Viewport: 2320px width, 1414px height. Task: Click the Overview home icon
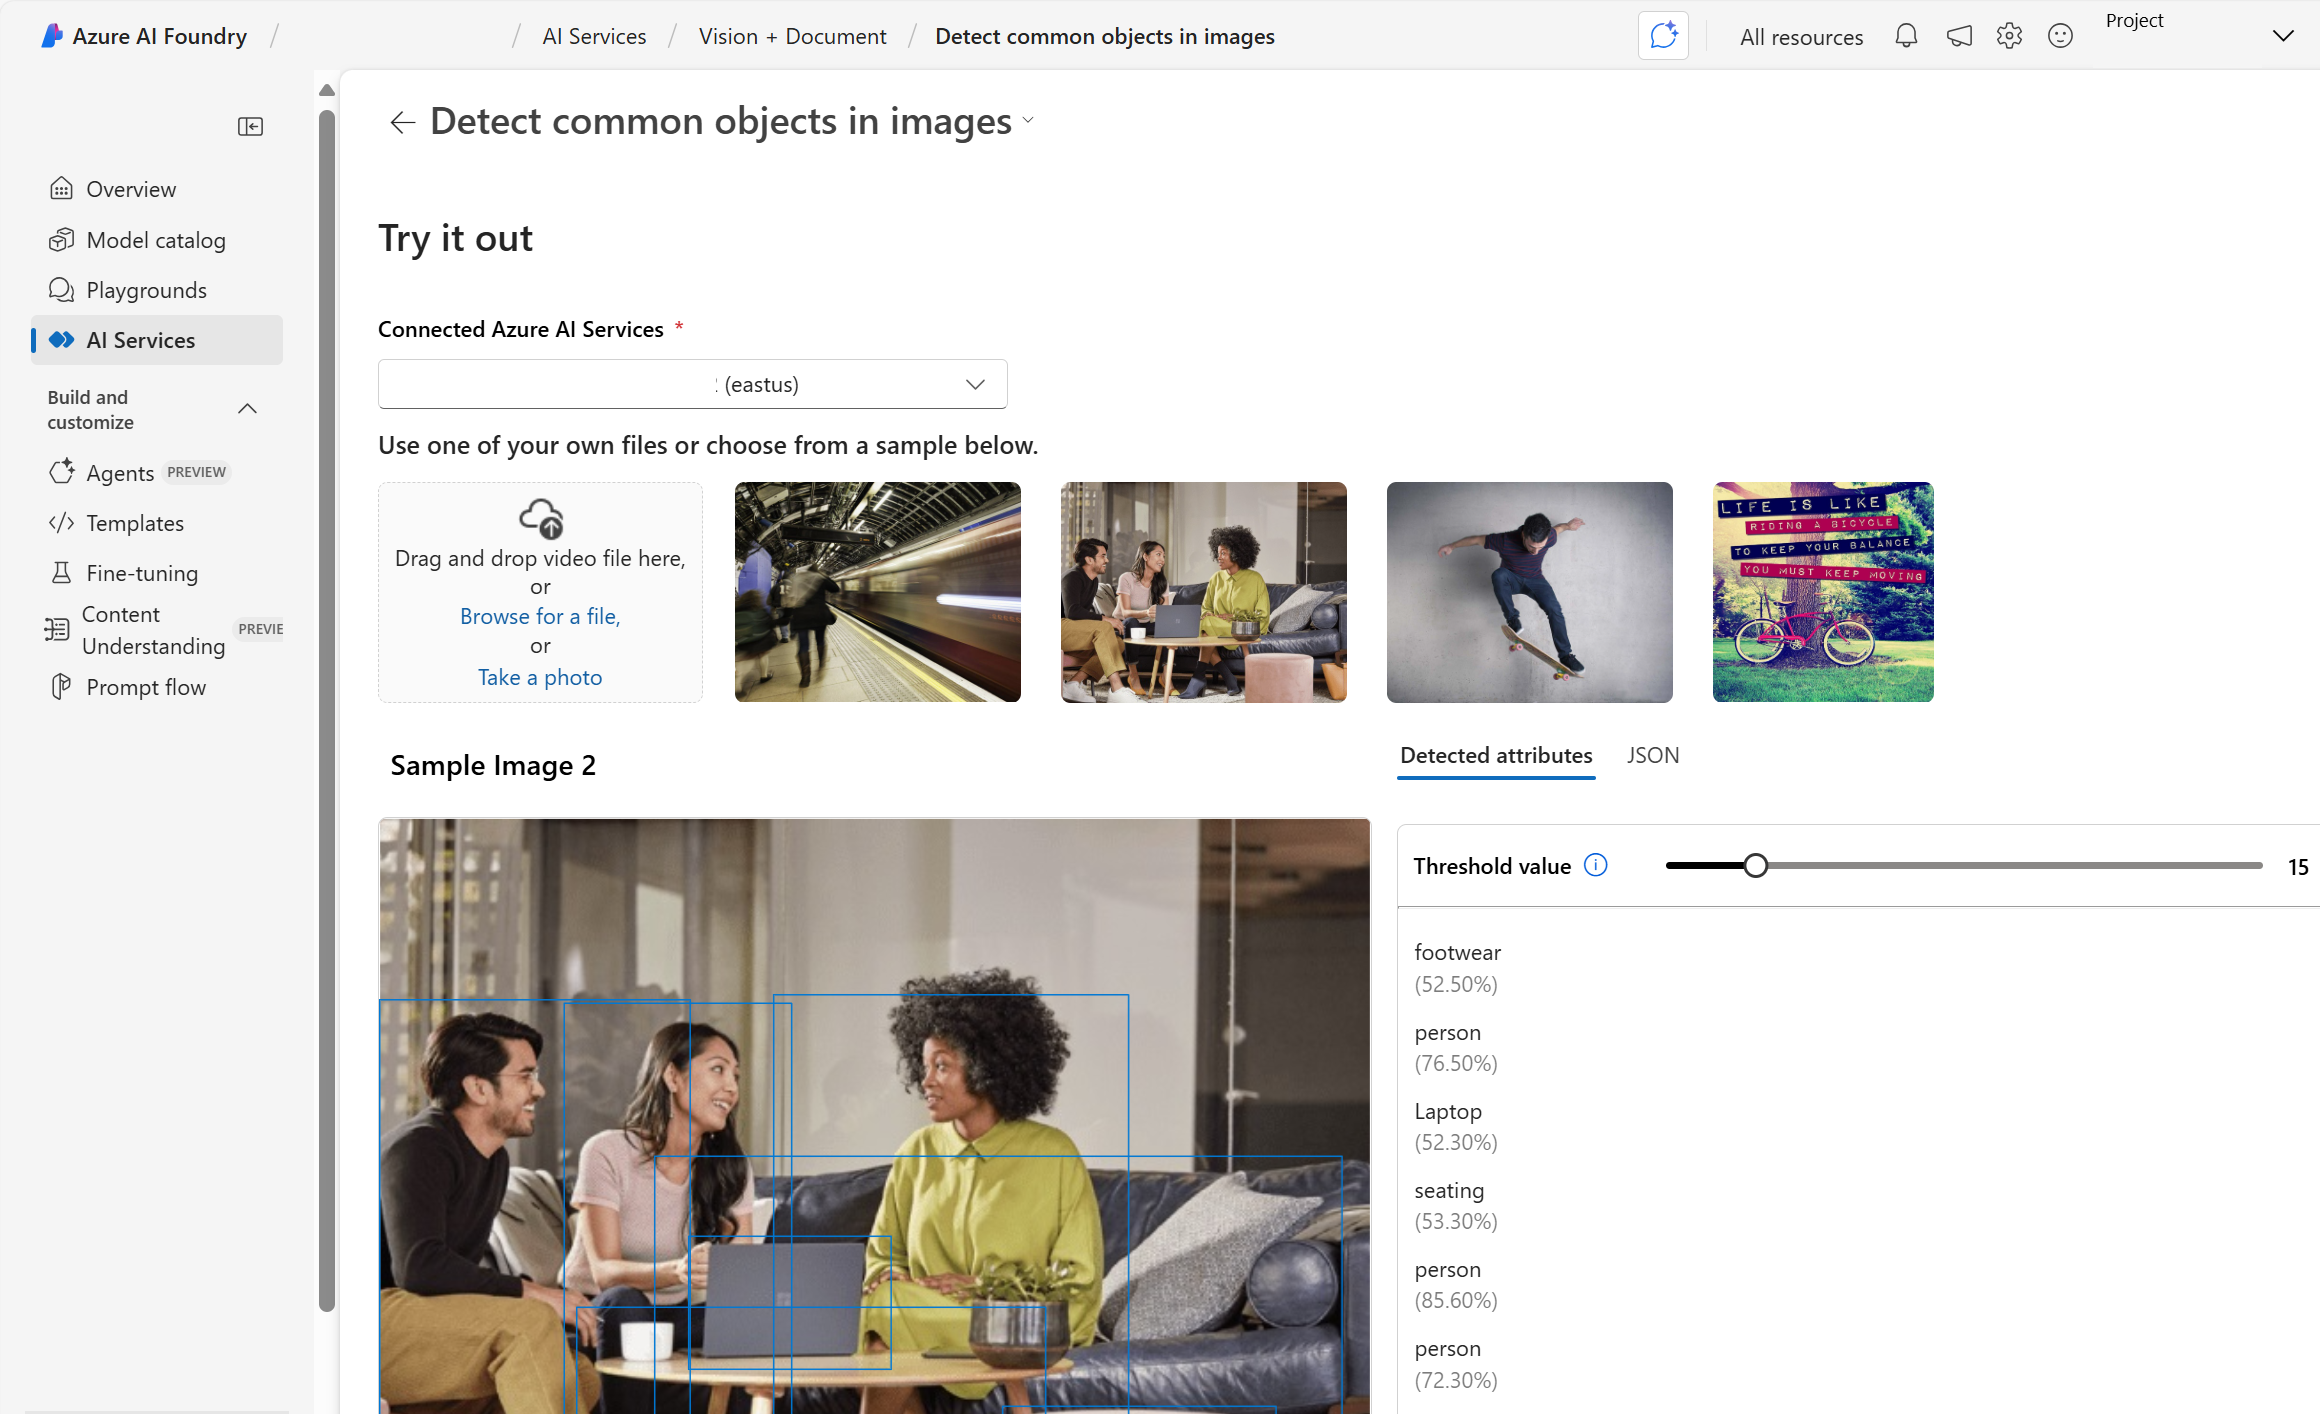(x=61, y=188)
